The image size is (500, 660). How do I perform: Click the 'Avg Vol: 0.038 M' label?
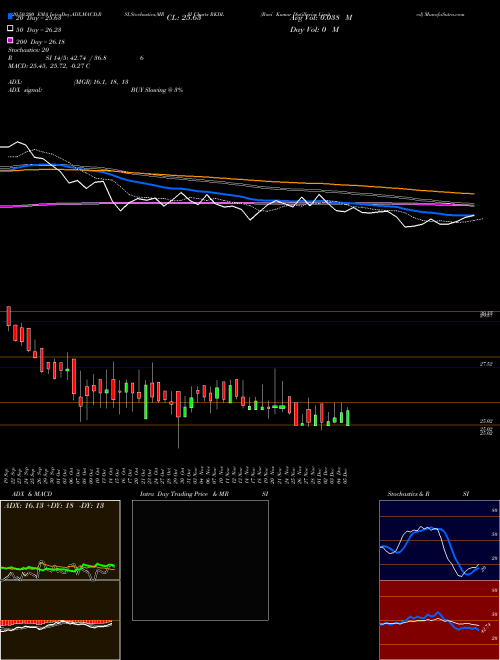[321, 18]
